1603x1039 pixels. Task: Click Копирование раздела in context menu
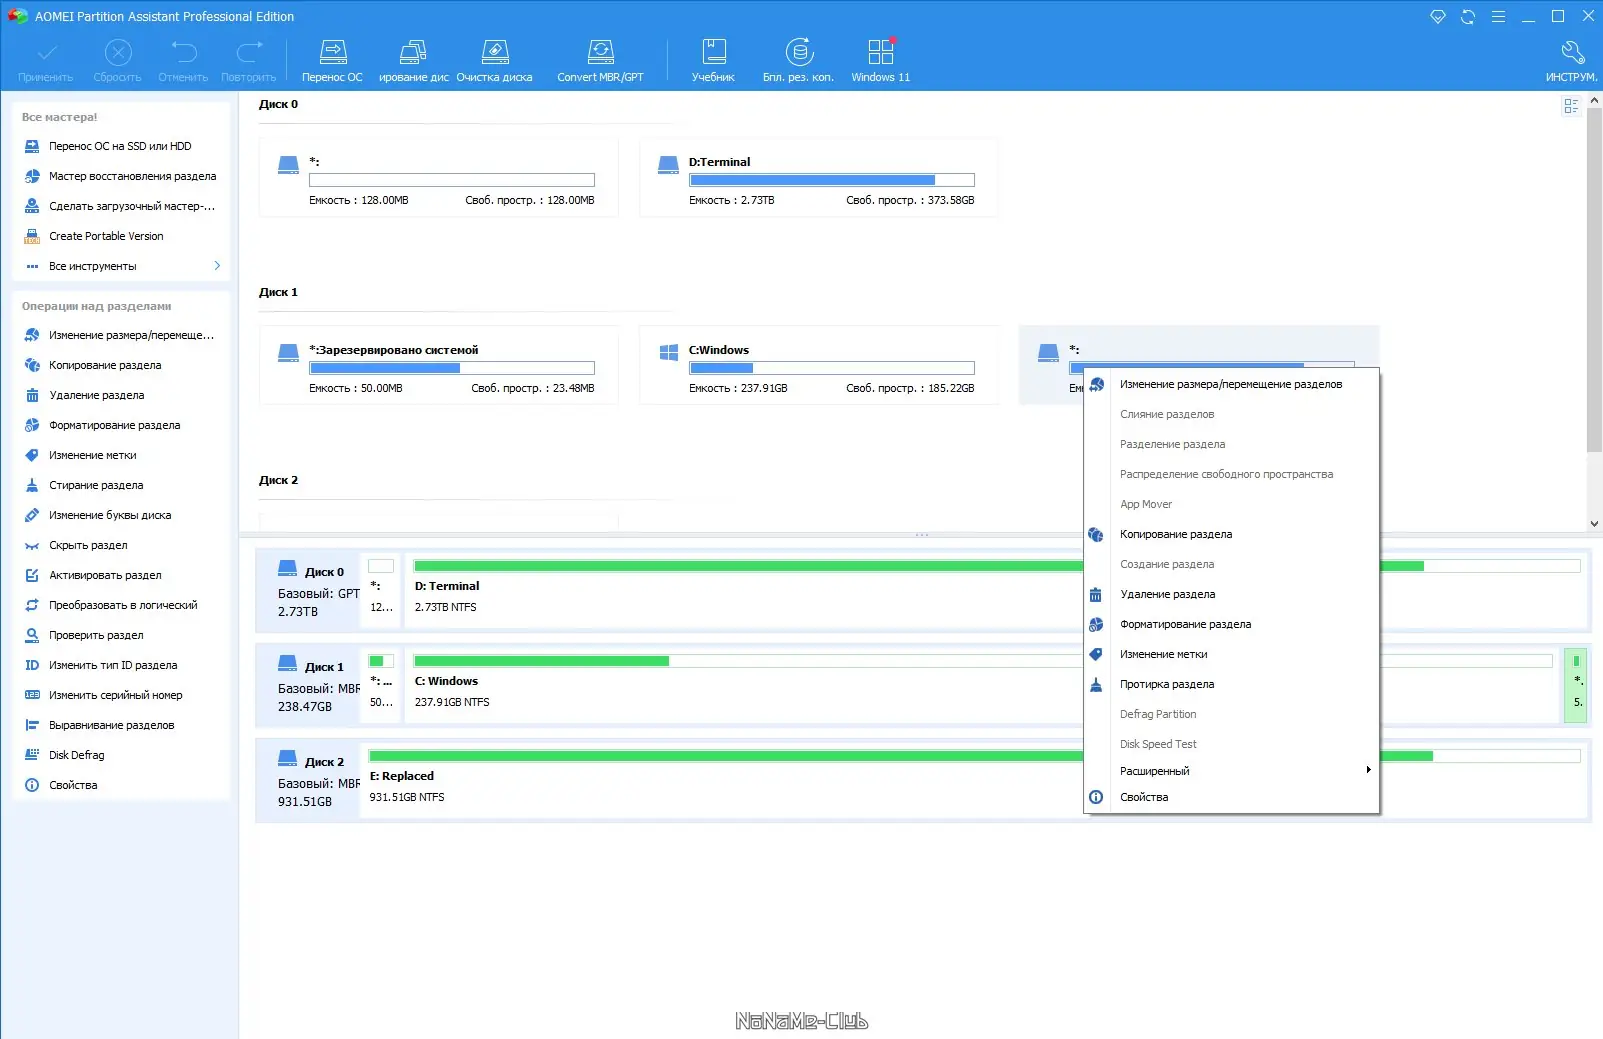[1232, 534]
